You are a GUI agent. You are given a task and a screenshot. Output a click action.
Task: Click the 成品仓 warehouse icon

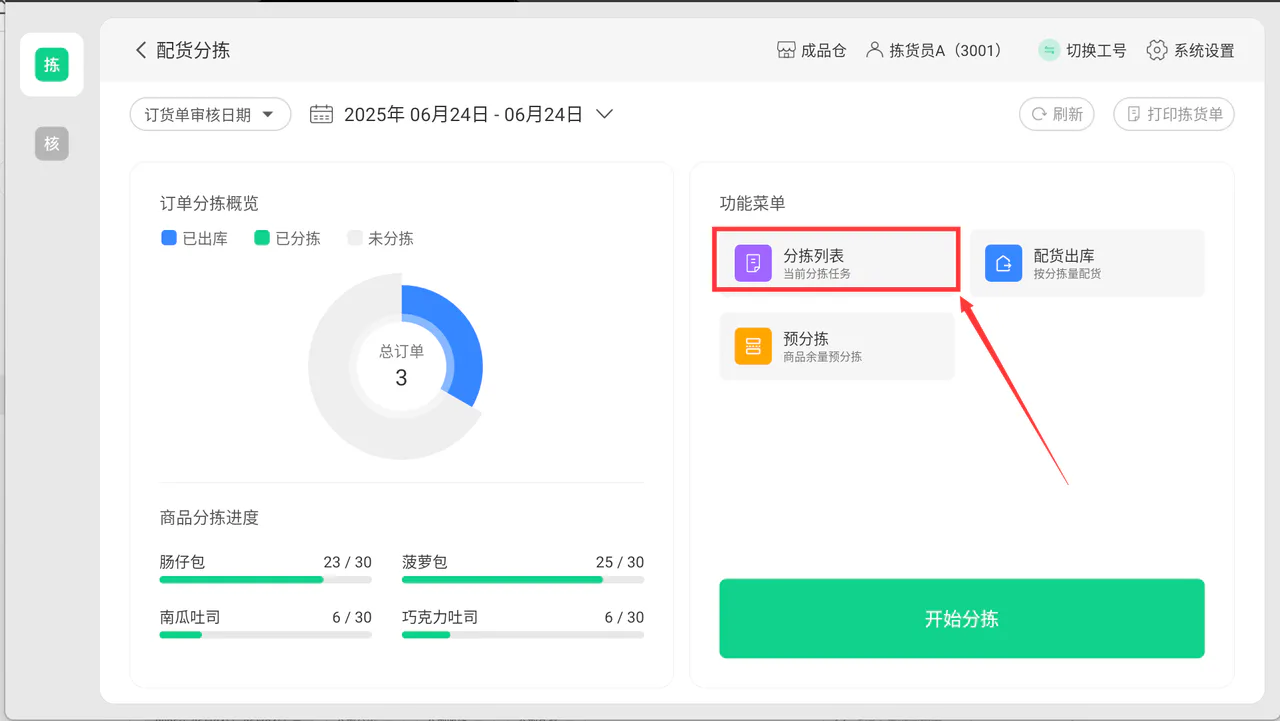coord(787,50)
